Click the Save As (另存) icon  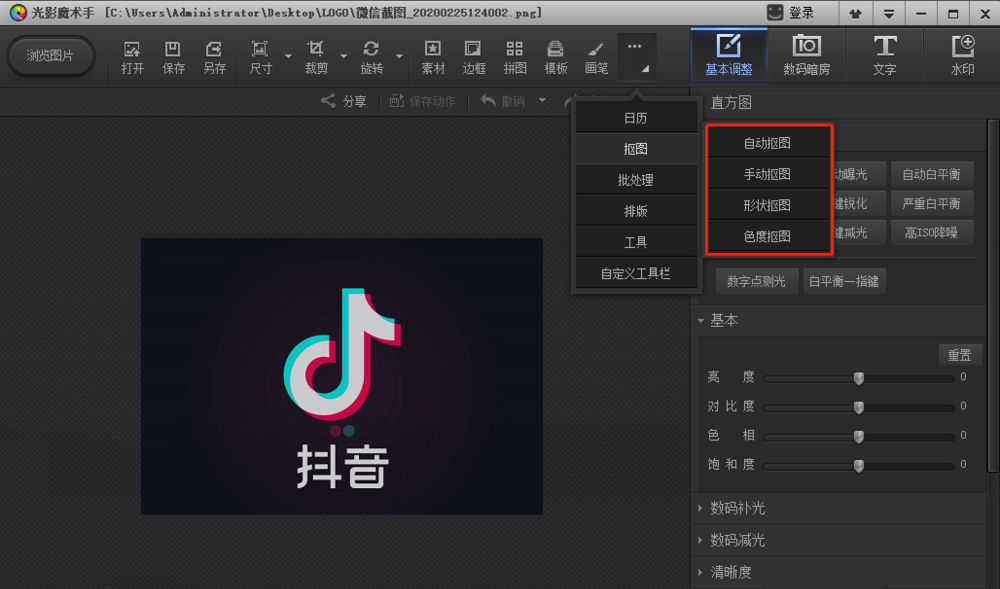[x=214, y=56]
